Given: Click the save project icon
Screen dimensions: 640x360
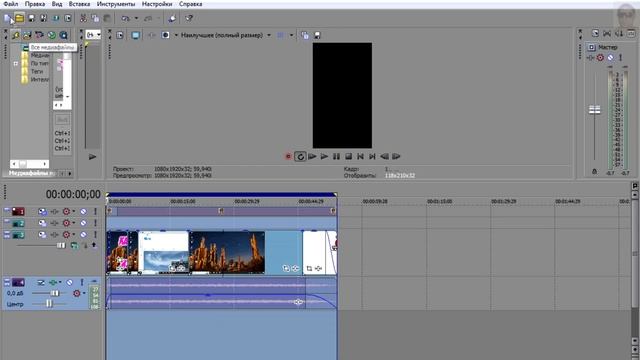Looking at the screenshot, I should (x=31, y=18).
